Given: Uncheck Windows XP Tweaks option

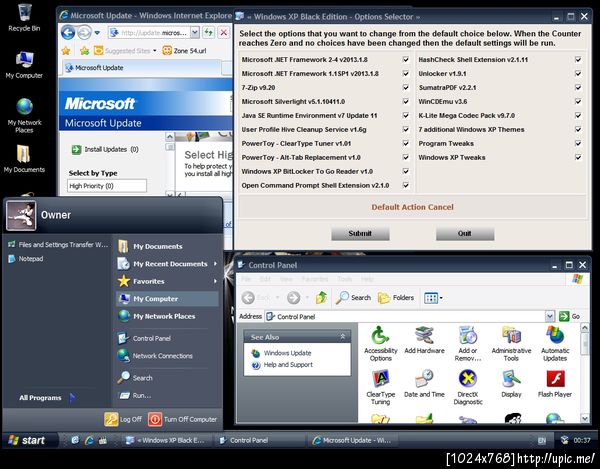Looking at the screenshot, I should point(578,157).
